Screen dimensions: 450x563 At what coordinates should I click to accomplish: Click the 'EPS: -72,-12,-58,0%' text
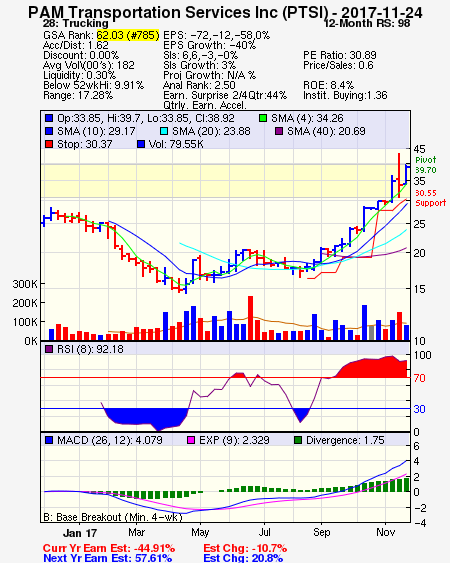217,35
